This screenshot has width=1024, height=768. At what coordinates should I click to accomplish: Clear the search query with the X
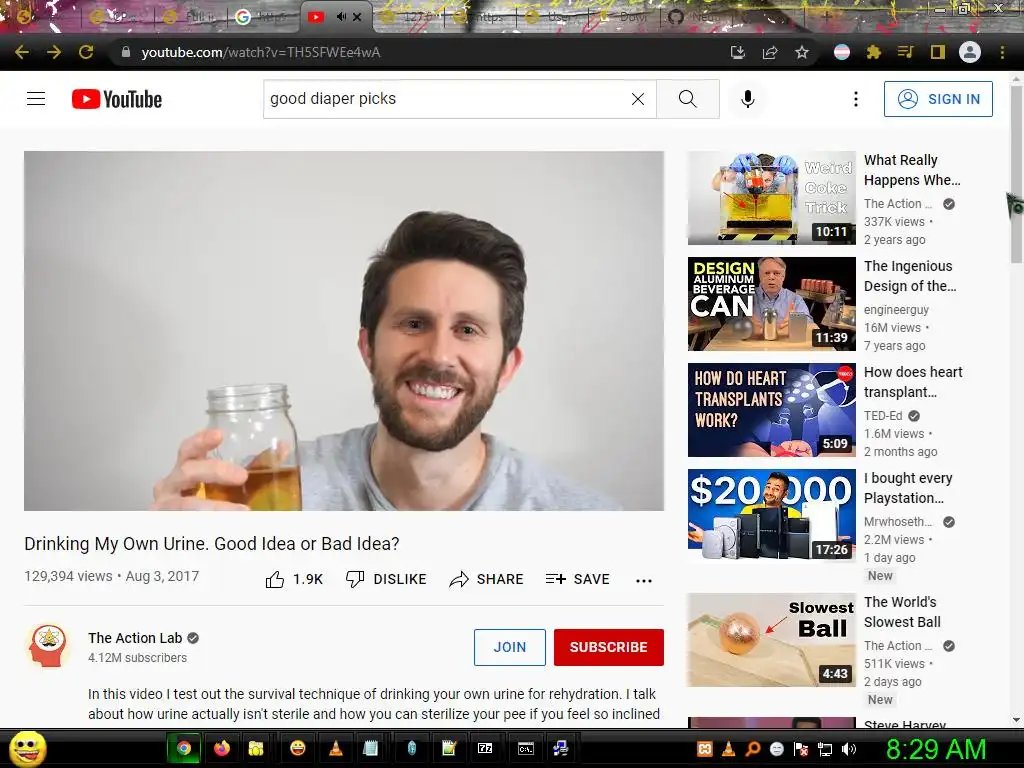pyautogui.click(x=638, y=99)
